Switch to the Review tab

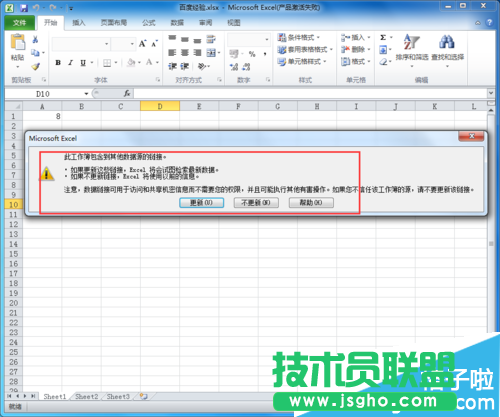coord(205,23)
